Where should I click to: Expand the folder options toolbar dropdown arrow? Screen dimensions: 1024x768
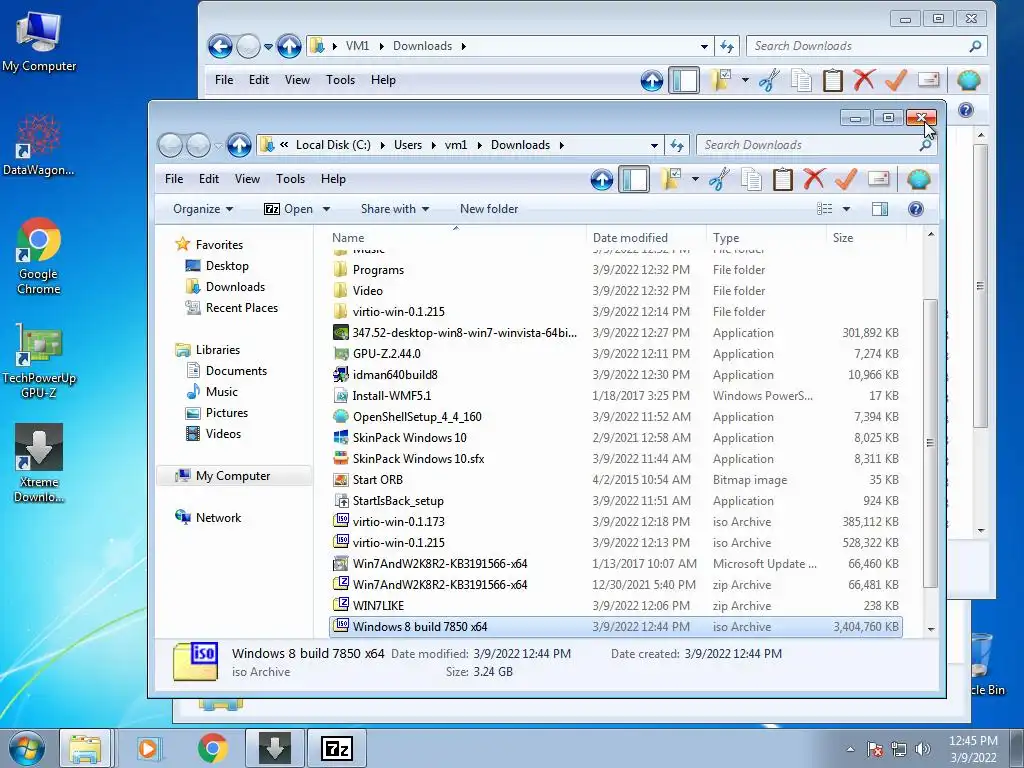pos(695,179)
